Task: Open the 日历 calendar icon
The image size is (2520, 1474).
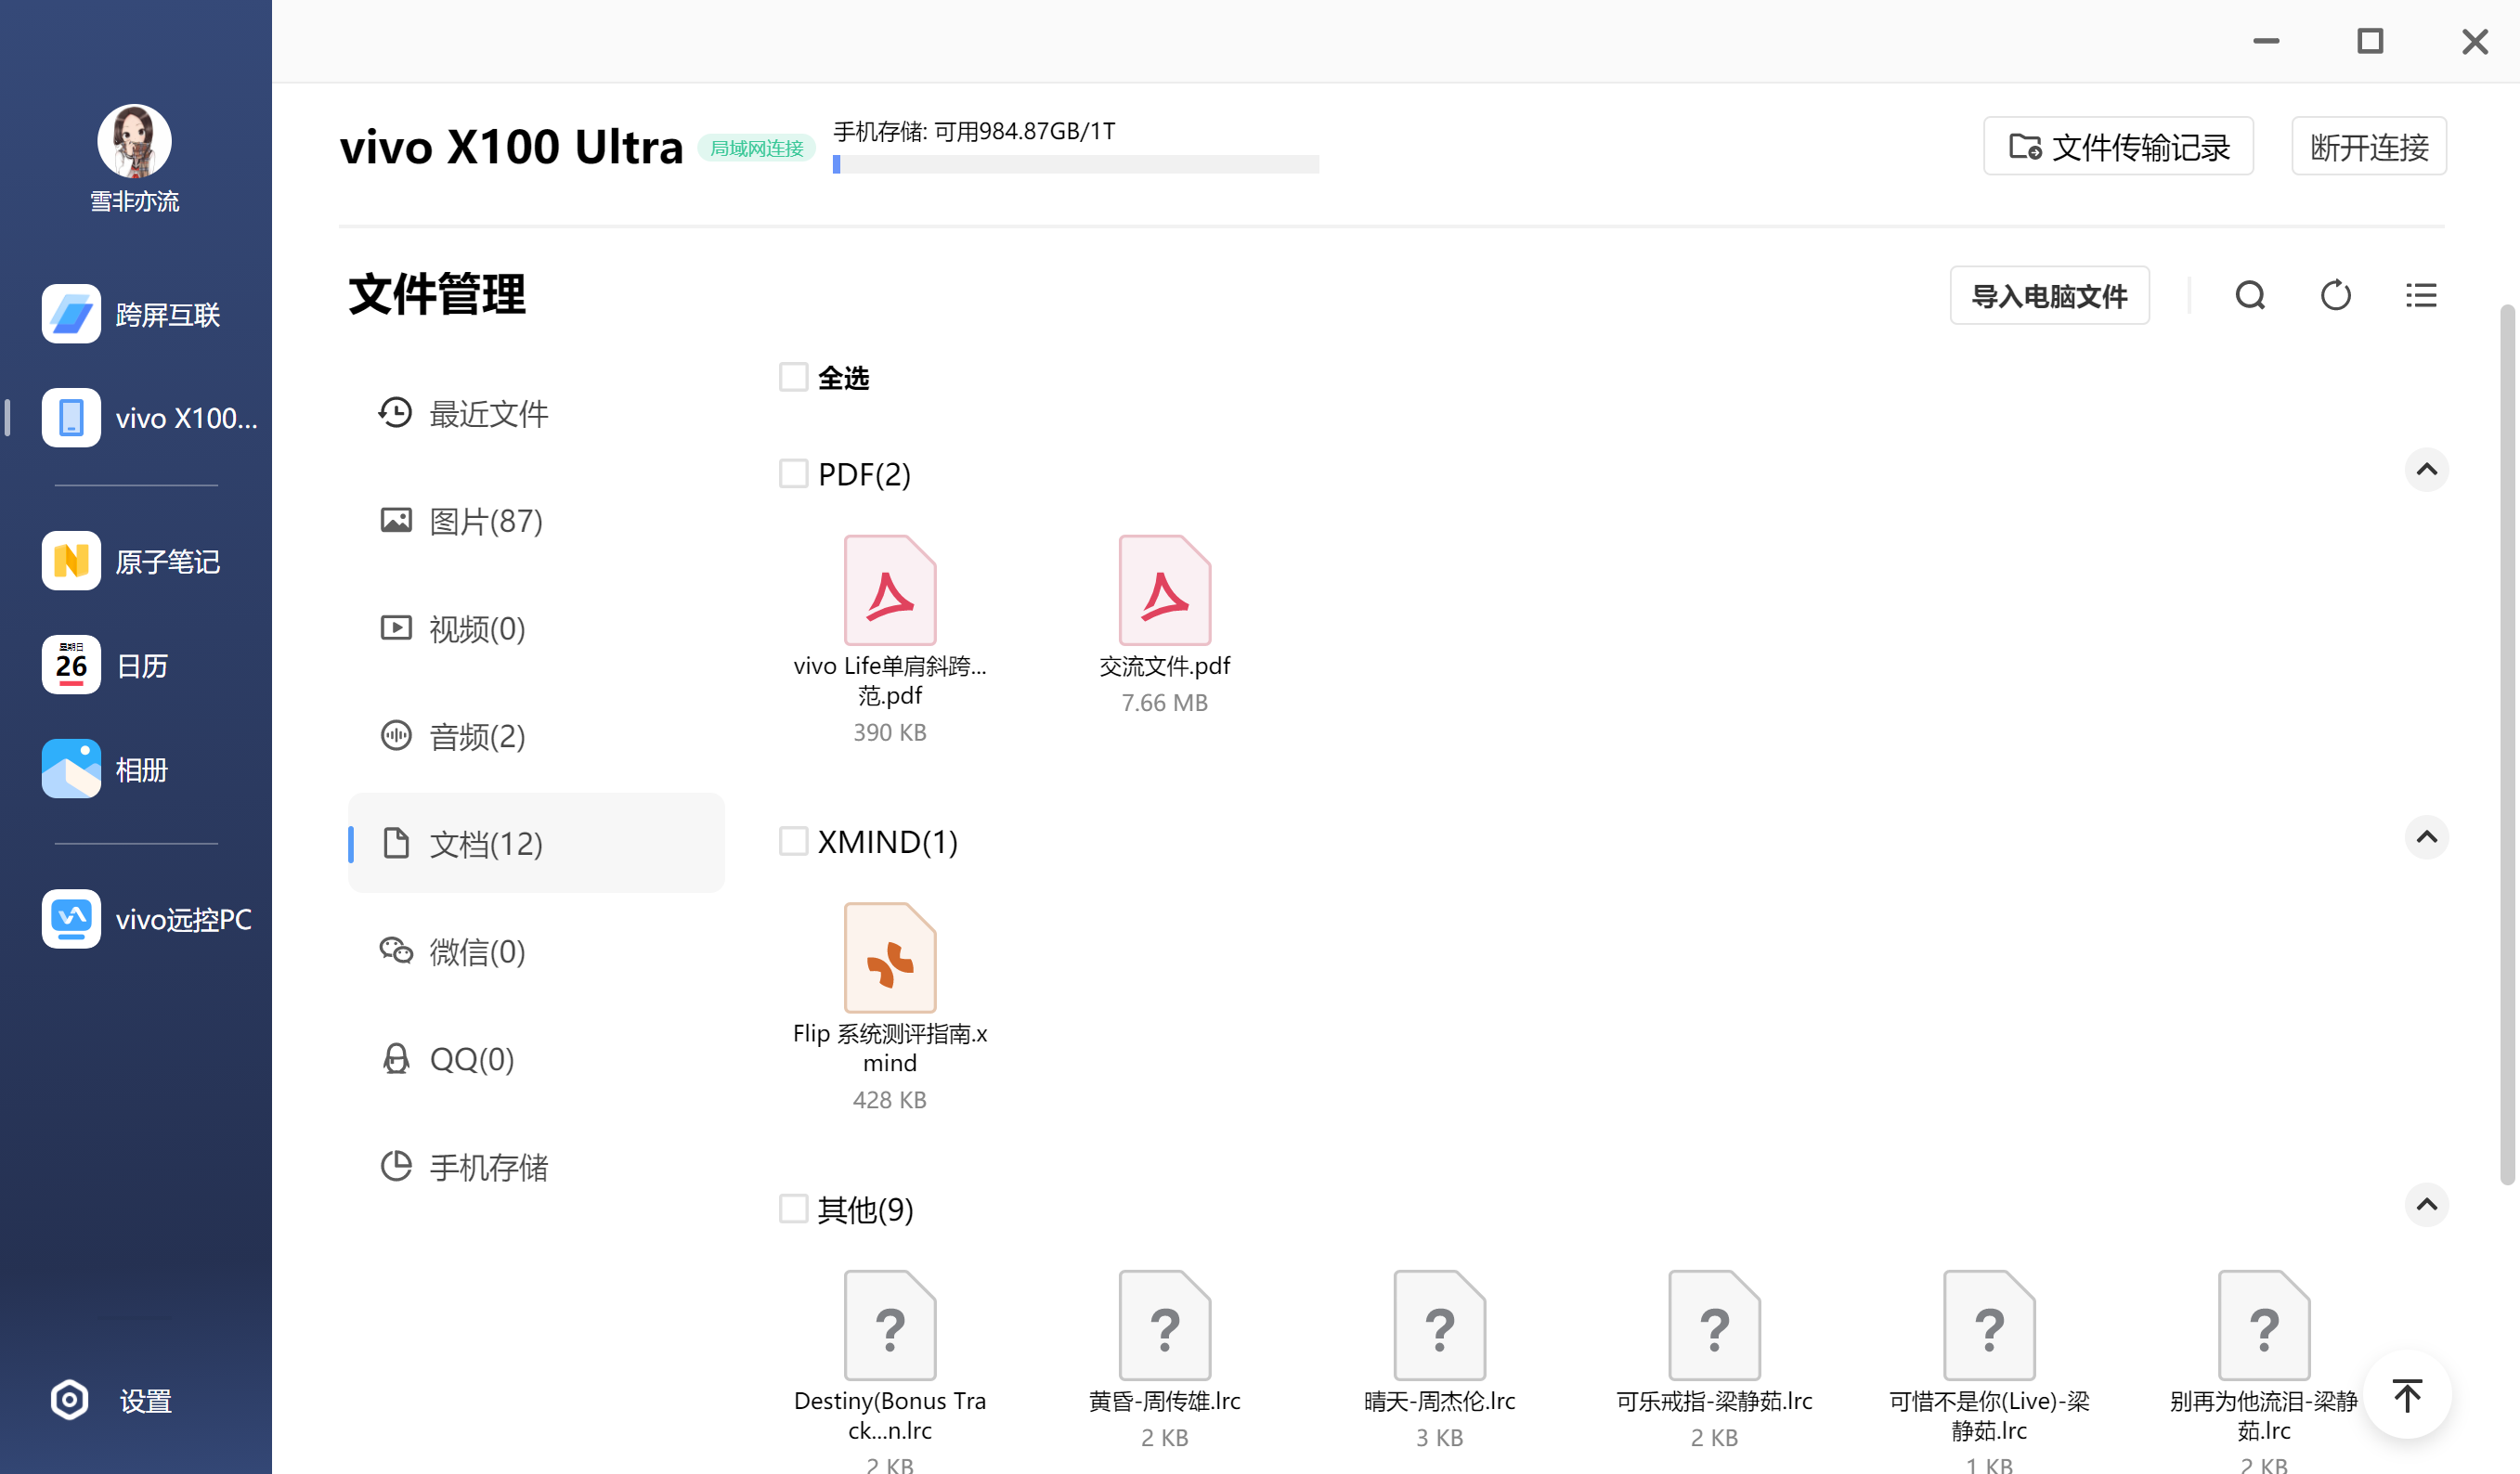Action: tap(71, 665)
